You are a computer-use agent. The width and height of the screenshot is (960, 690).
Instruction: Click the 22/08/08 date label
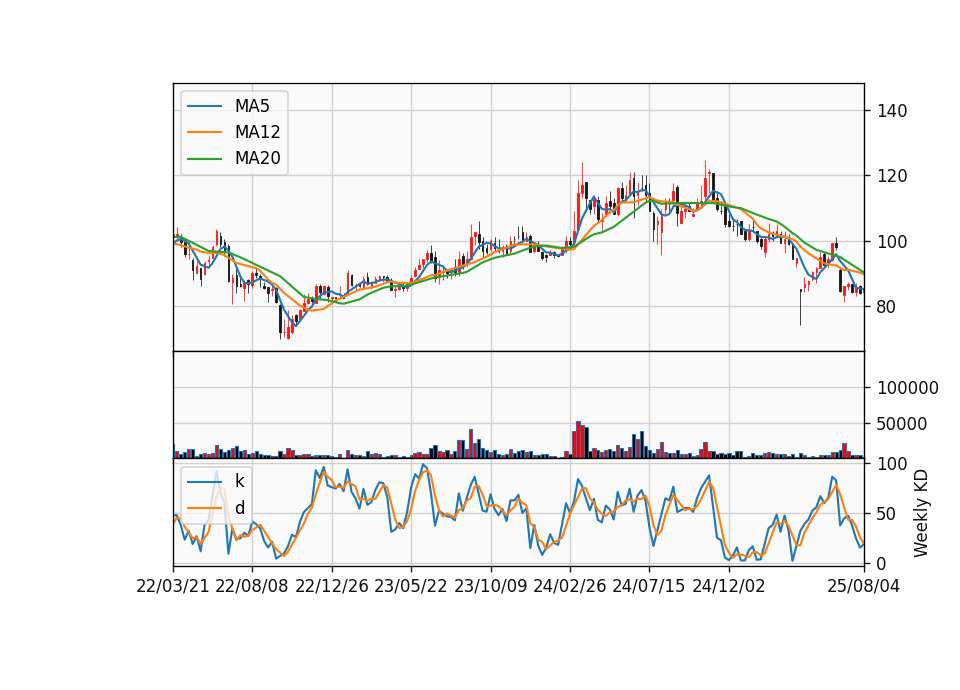coord(252,586)
